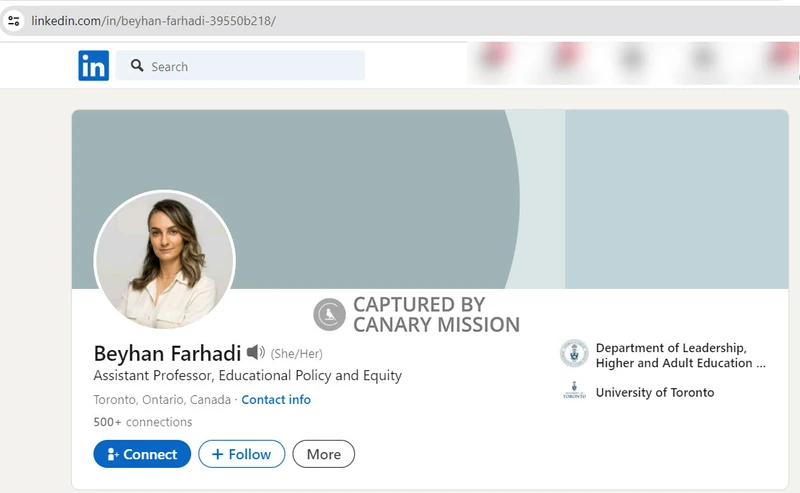Click the (She/Her) pronoun text
This screenshot has width=800, height=493.
tap(296, 354)
